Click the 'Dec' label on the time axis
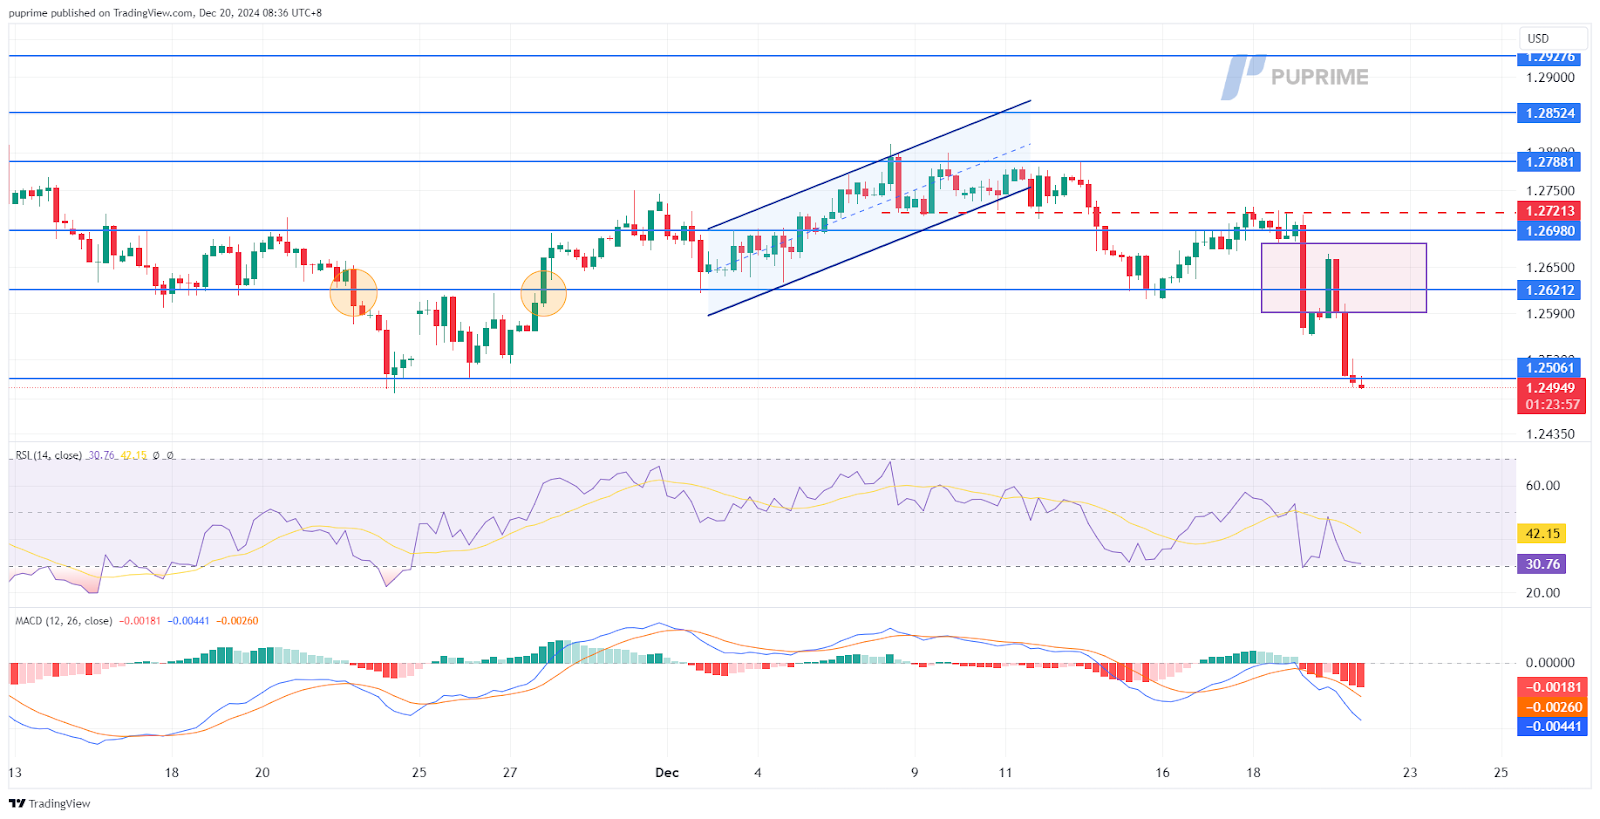This screenshot has width=1600, height=819. [667, 772]
